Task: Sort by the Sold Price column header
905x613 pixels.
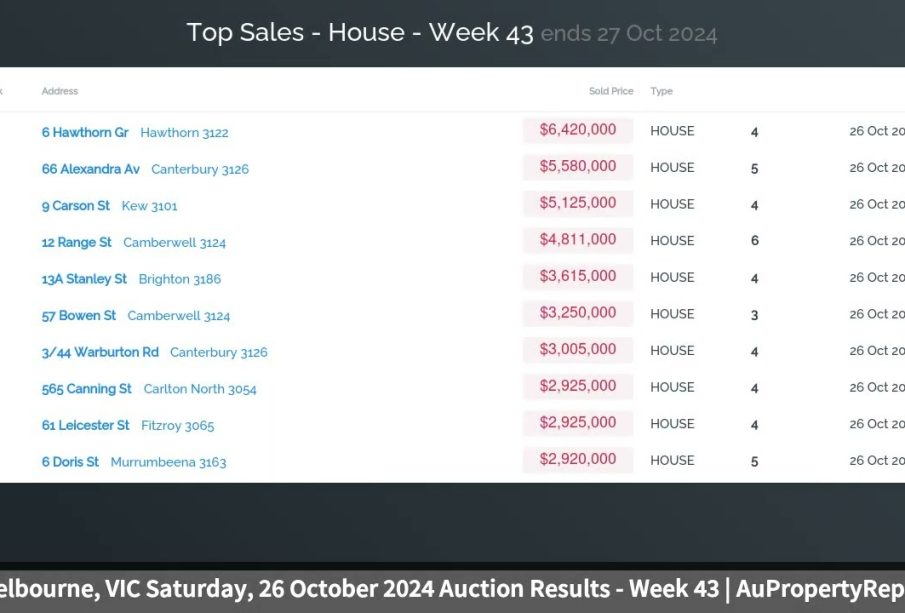Action: tap(611, 91)
